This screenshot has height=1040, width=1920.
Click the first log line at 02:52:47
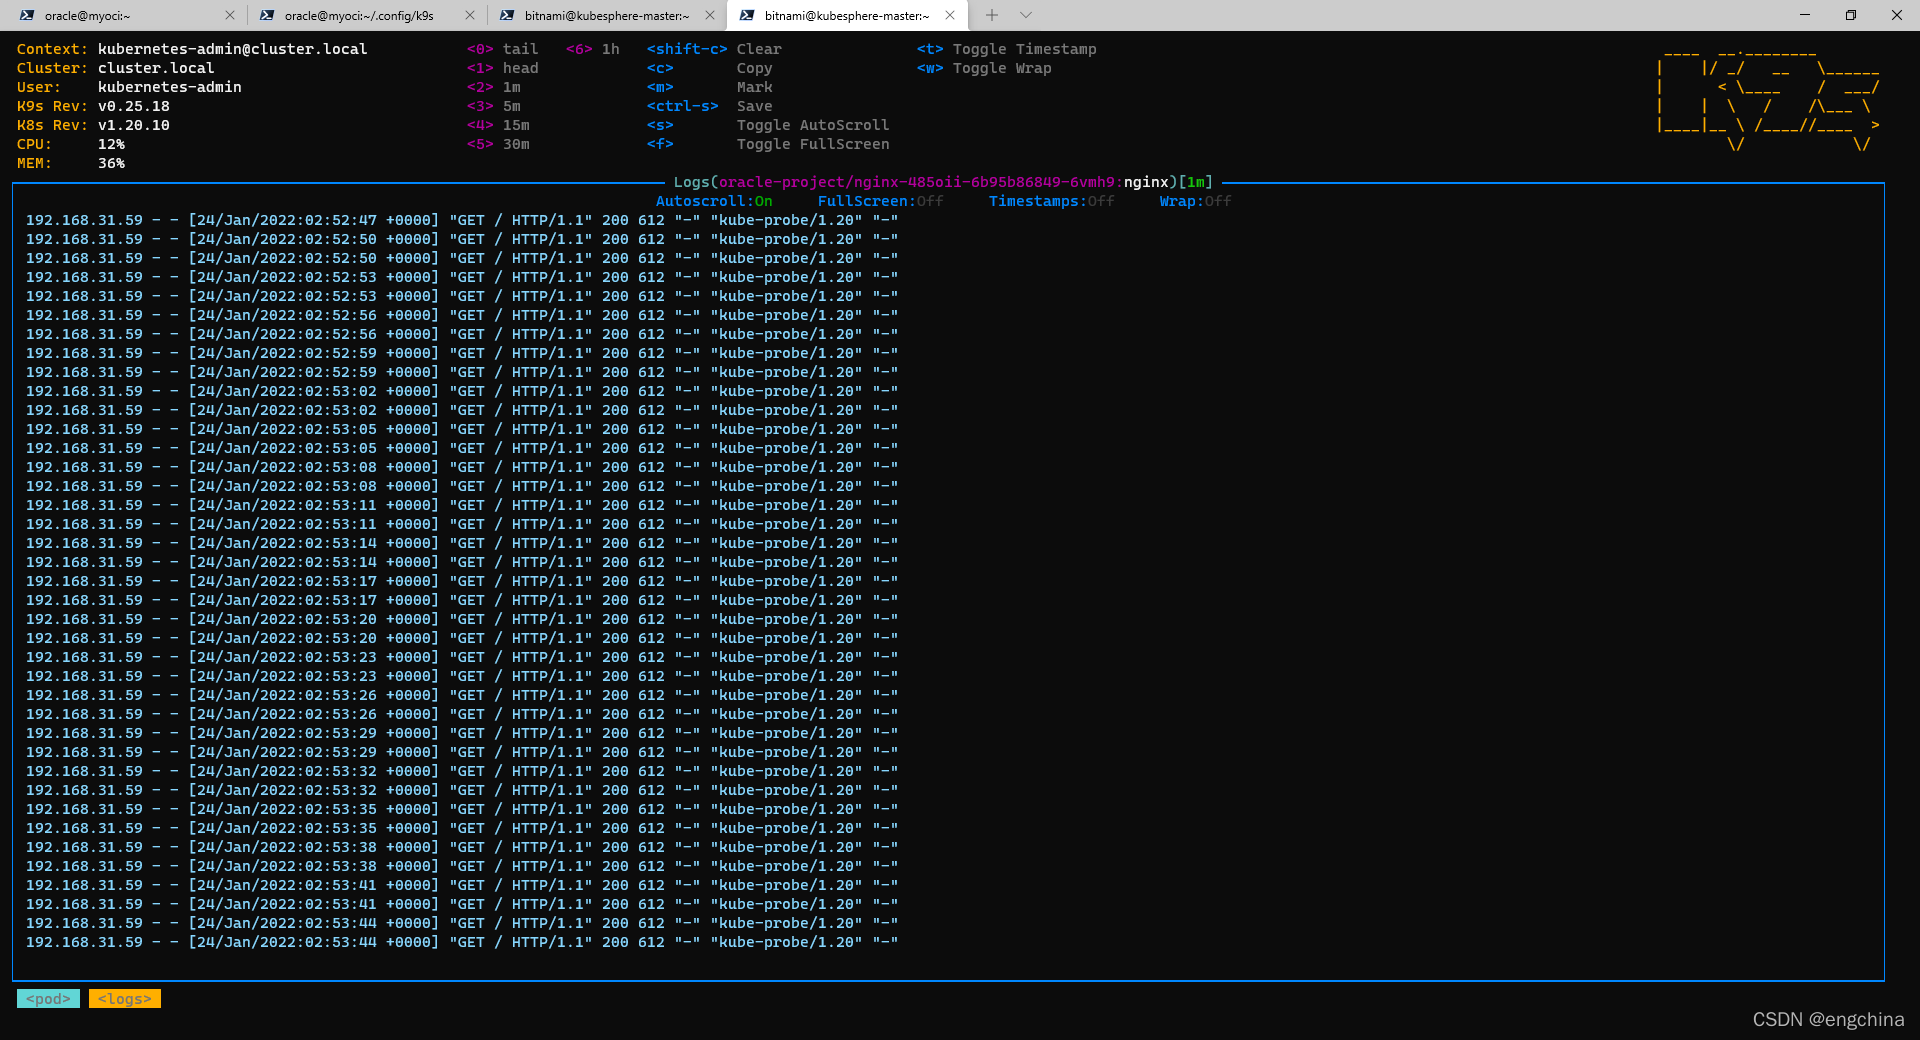pos(462,220)
